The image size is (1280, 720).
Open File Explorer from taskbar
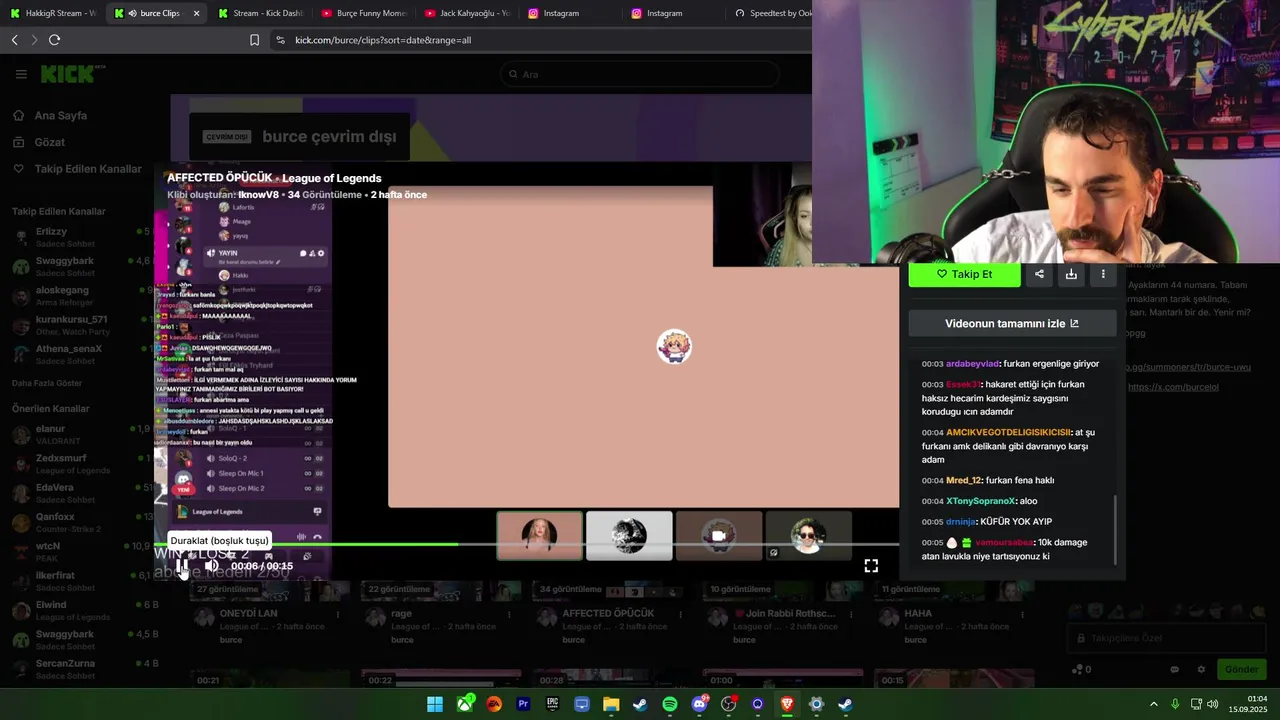611,704
